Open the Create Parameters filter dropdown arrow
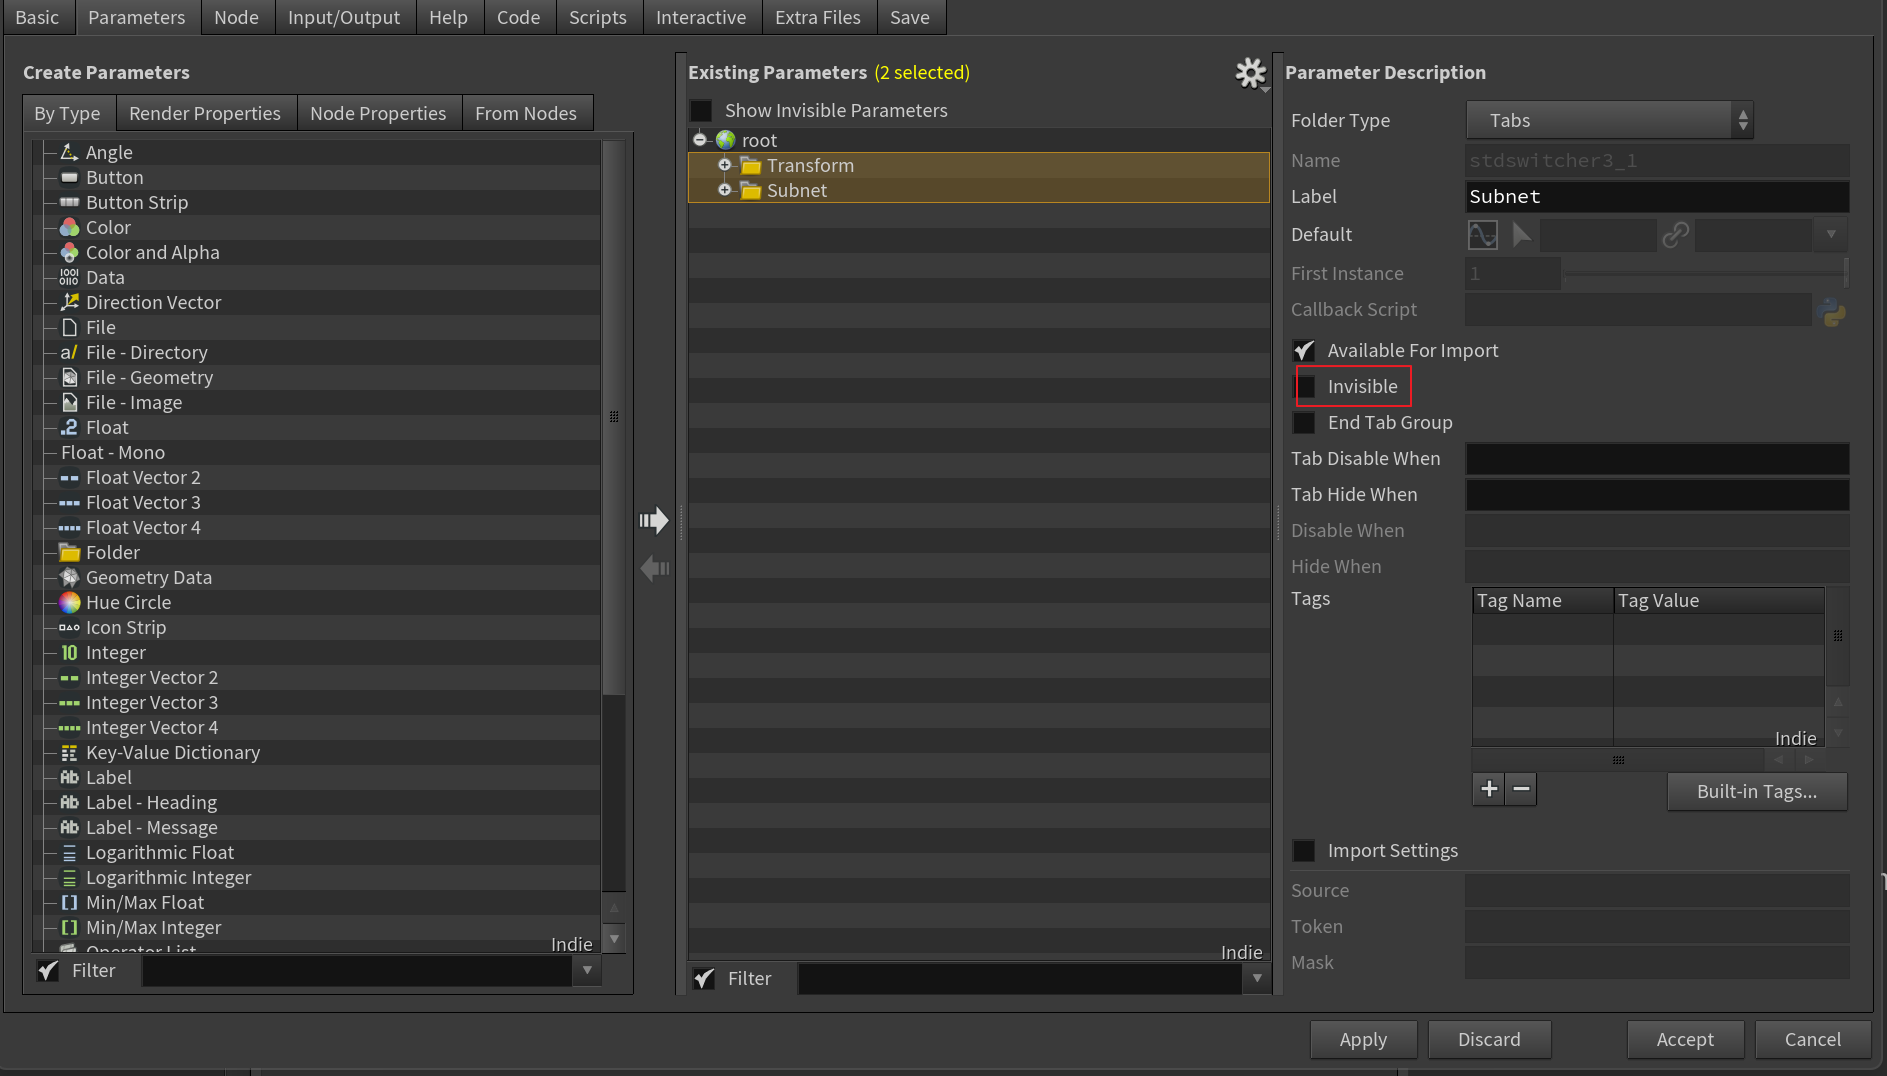The width and height of the screenshot is (1887, 1076). [x=587, y=970]
